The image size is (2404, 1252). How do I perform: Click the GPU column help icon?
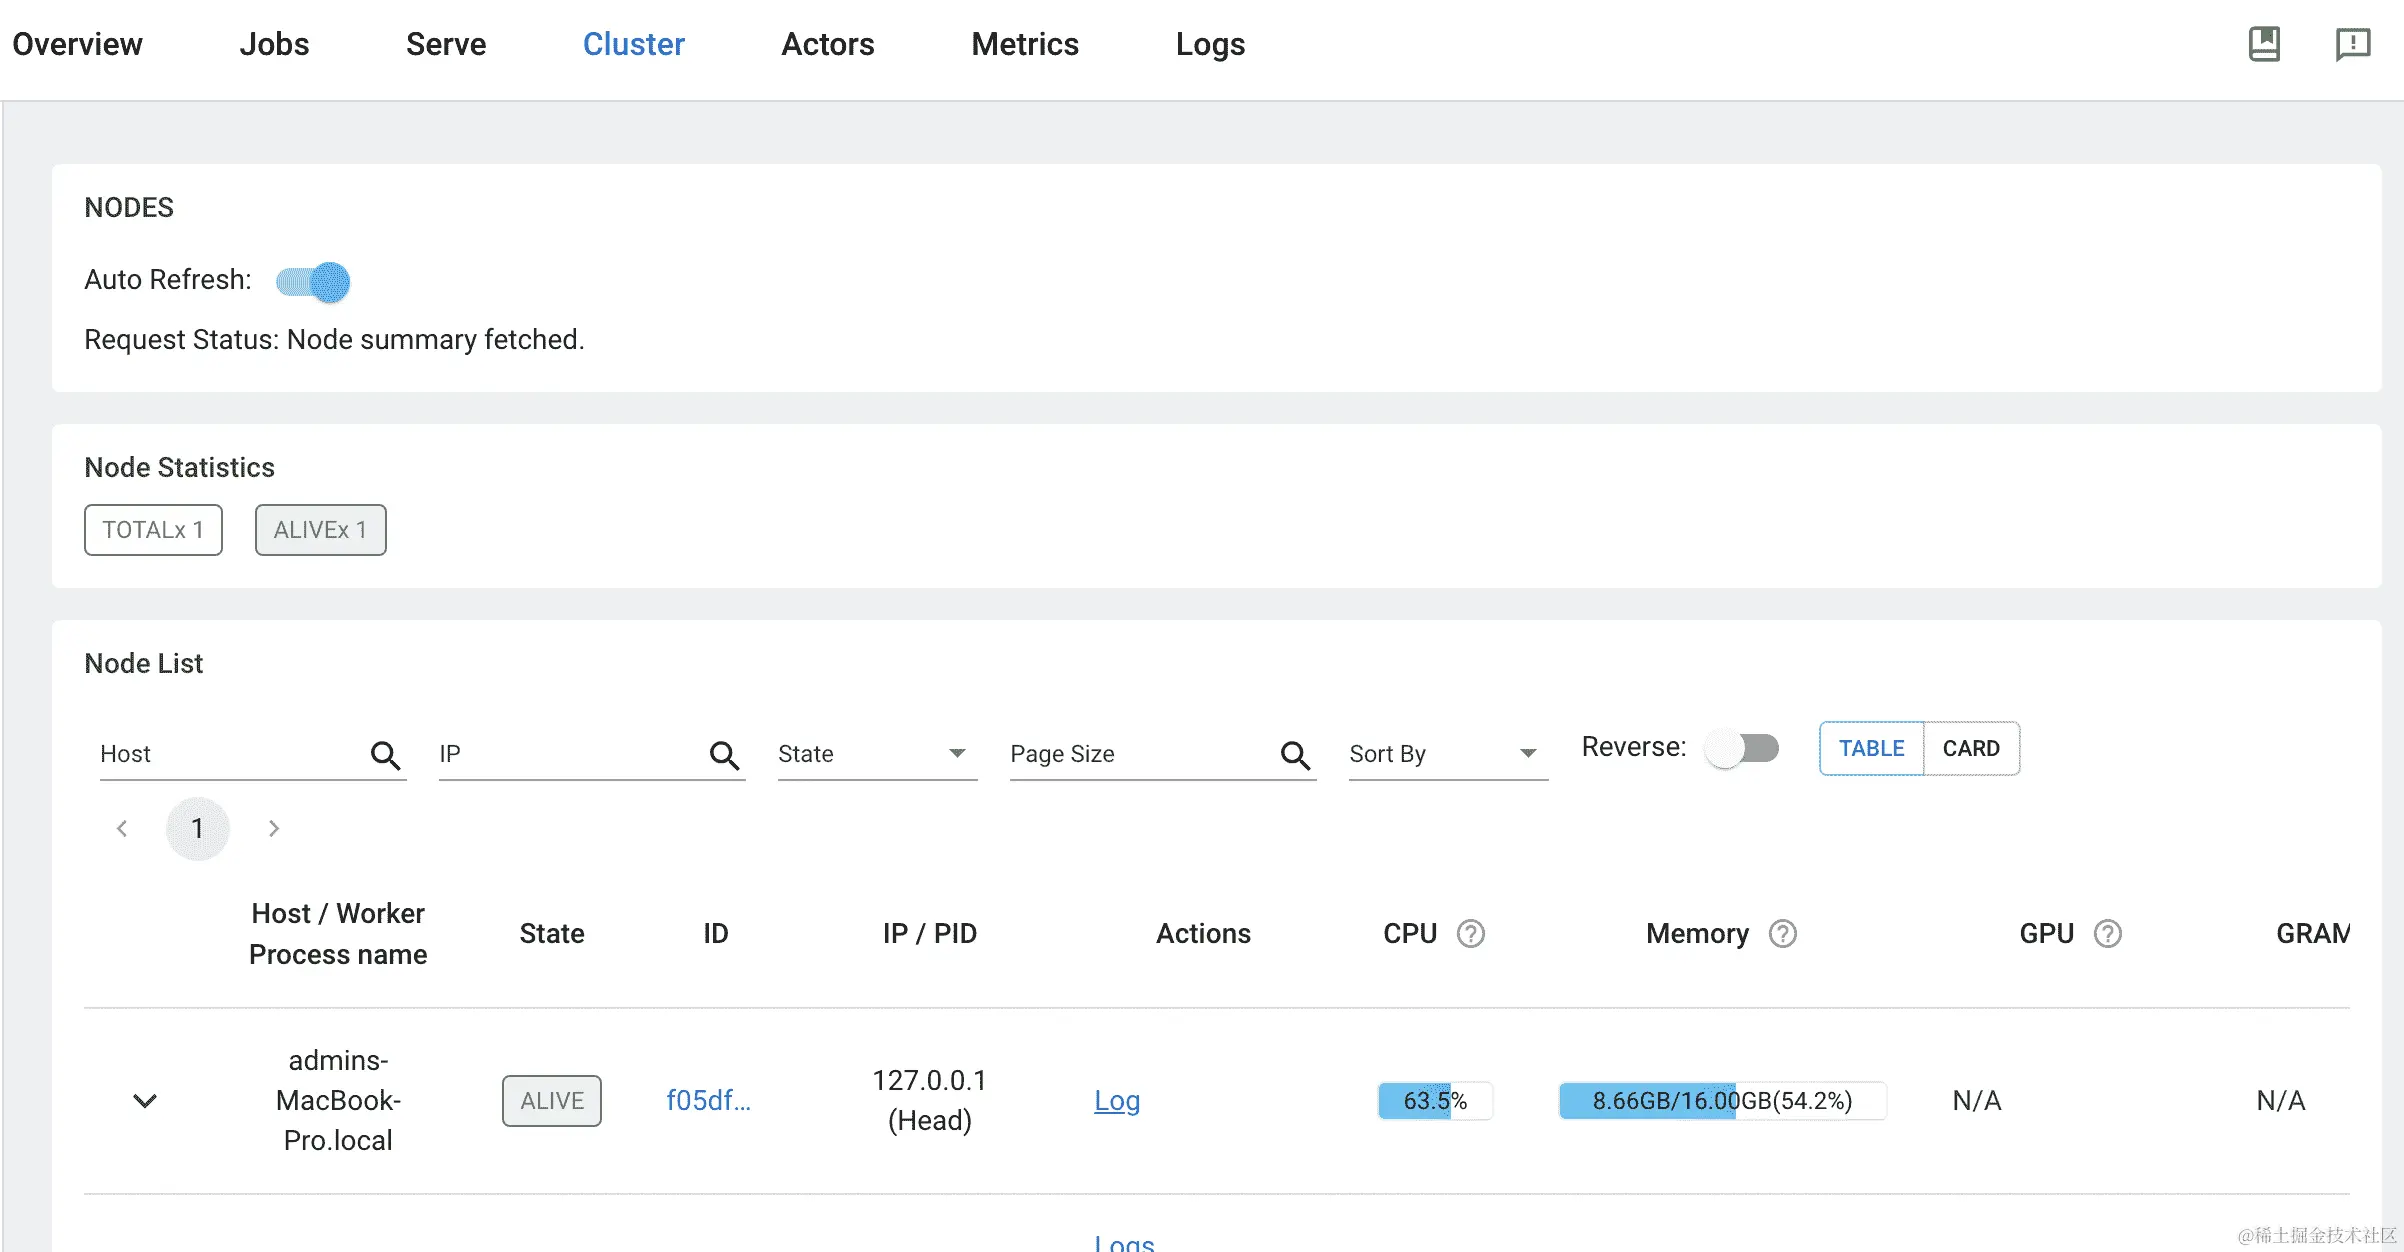2107,933
